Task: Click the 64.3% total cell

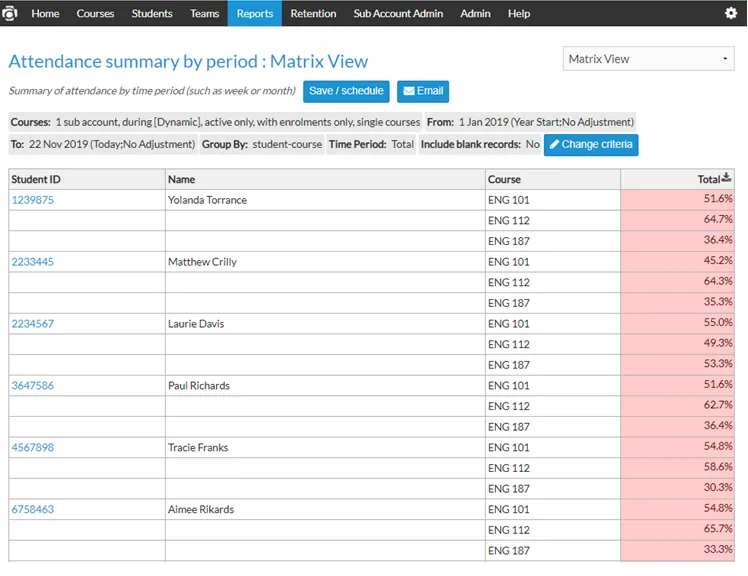Action: (x=677, y=283)
